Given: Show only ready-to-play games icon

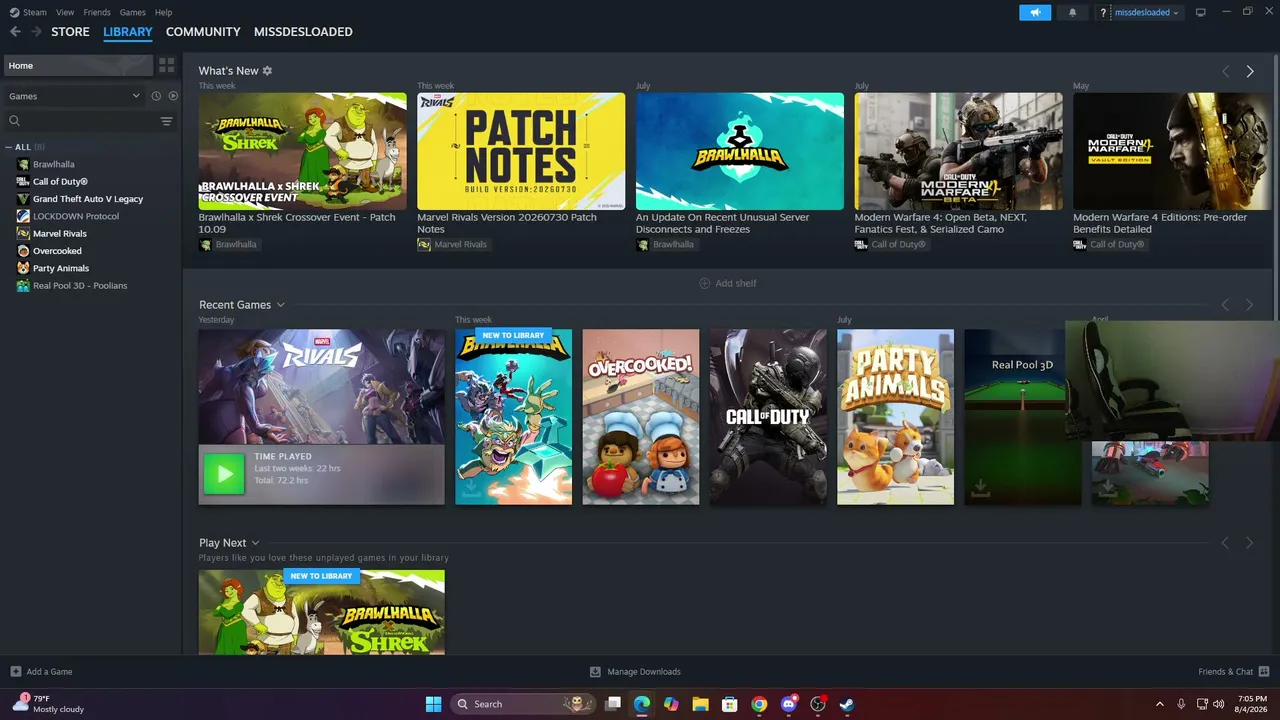Looking at the screenshot, I should click(x=173, y=96).
